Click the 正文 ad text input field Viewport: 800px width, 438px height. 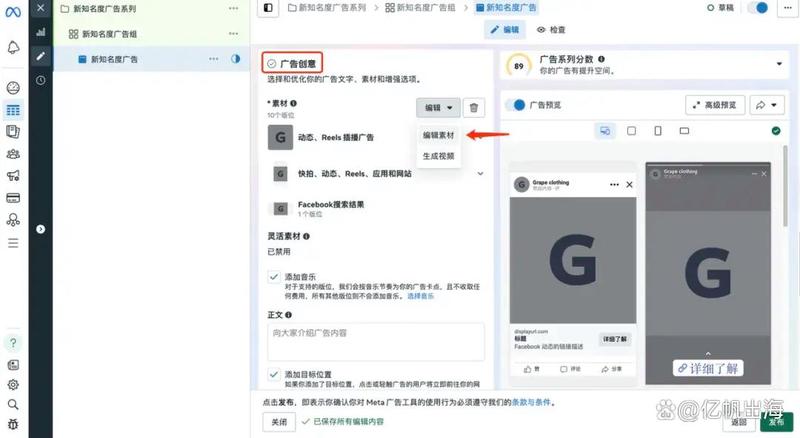[376, 340]
